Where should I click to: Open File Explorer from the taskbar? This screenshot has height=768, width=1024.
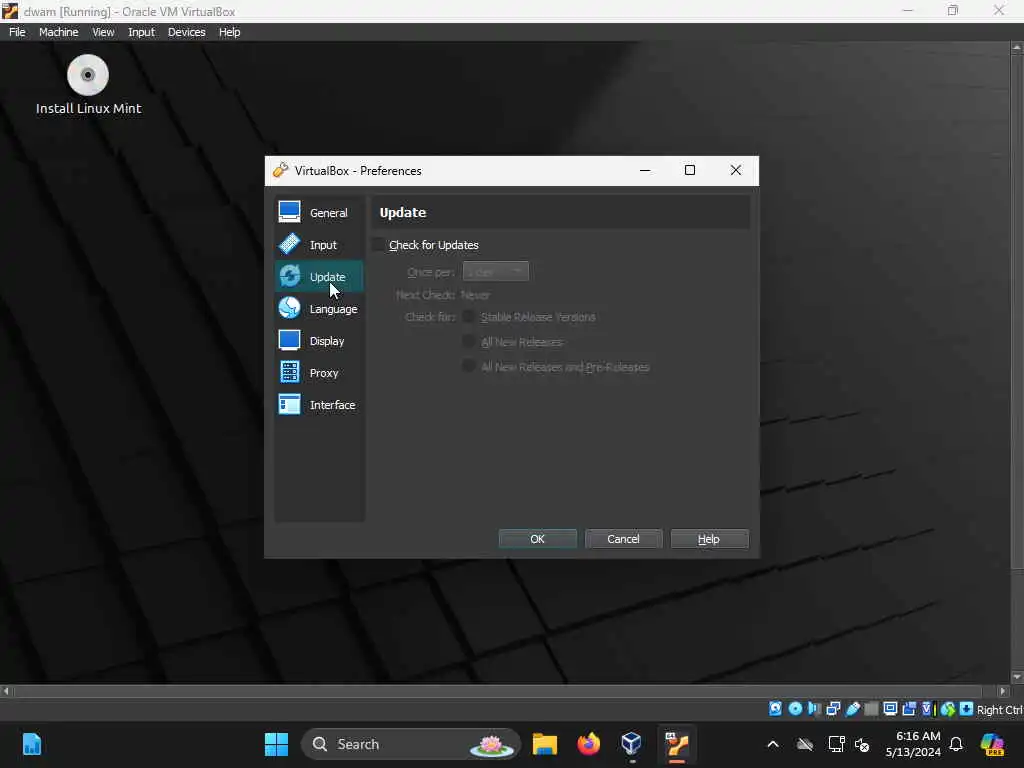tap(545, 744)
